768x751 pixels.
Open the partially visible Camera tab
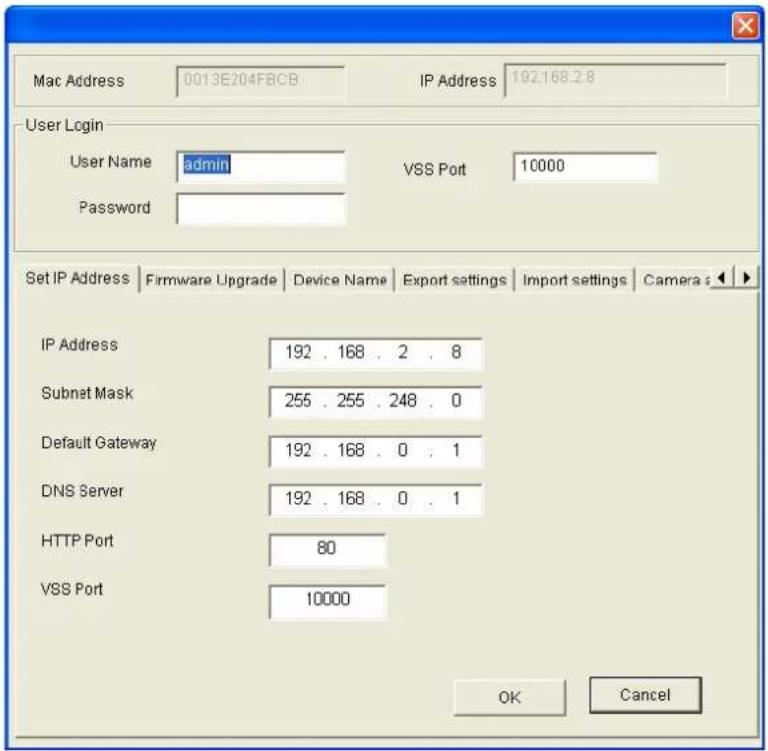tap(675, 280)
